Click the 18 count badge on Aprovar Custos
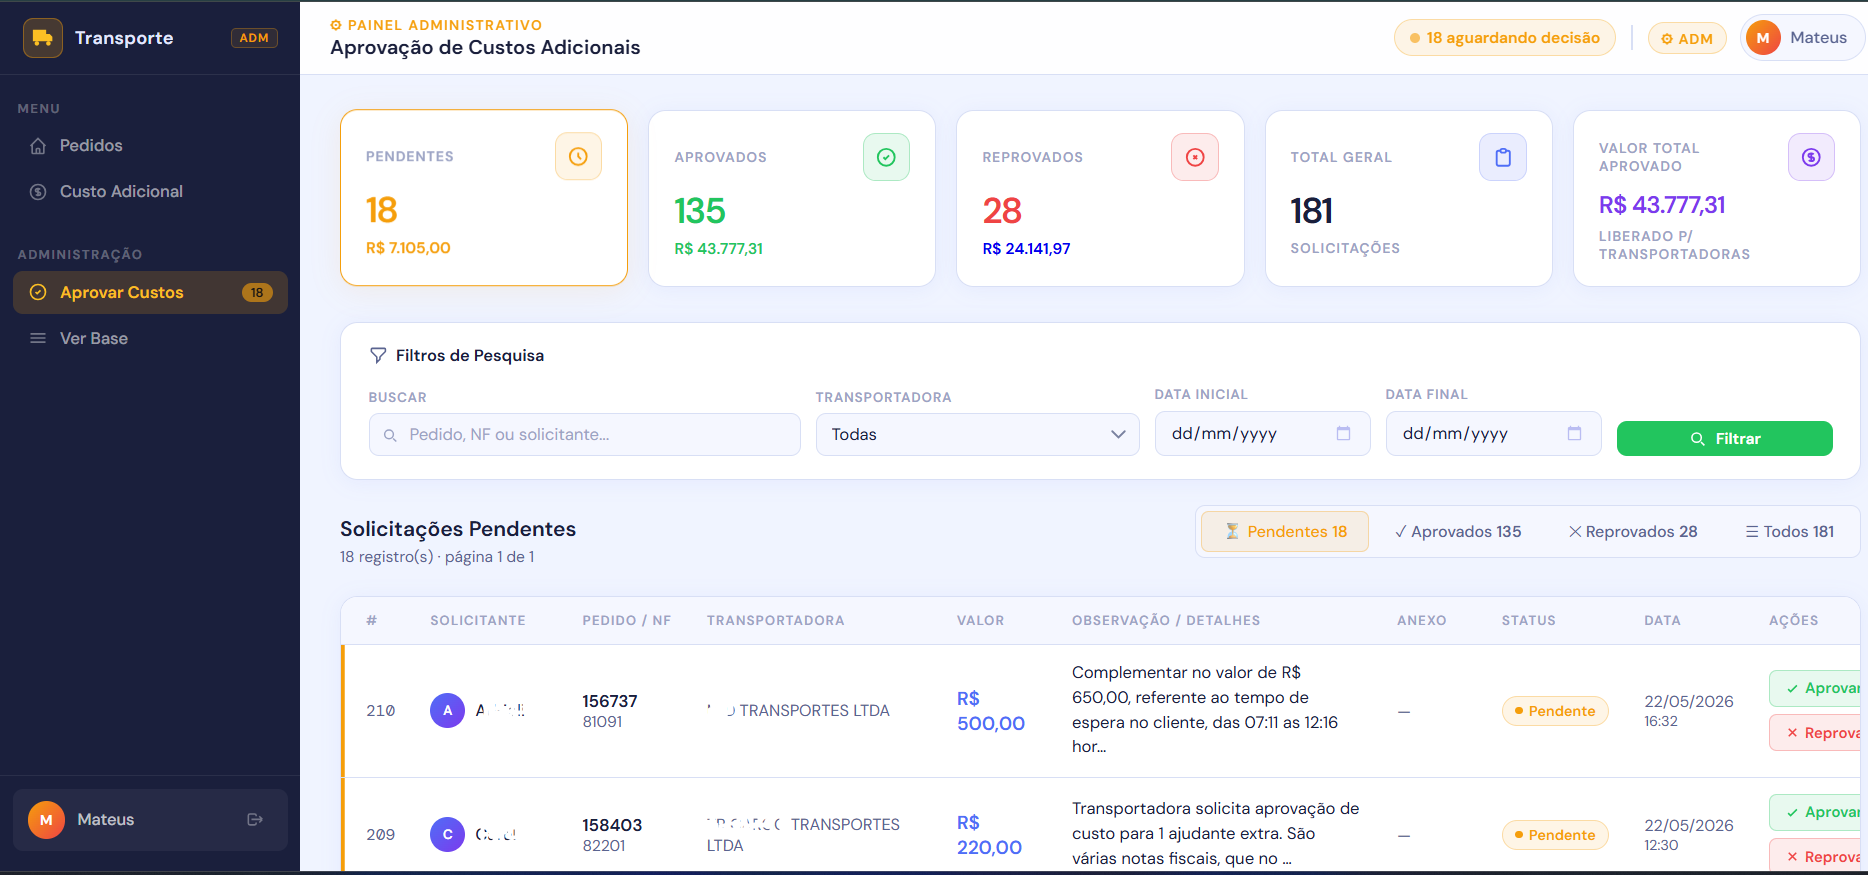Screen dimensions: 1868x875 pos(257,293)
